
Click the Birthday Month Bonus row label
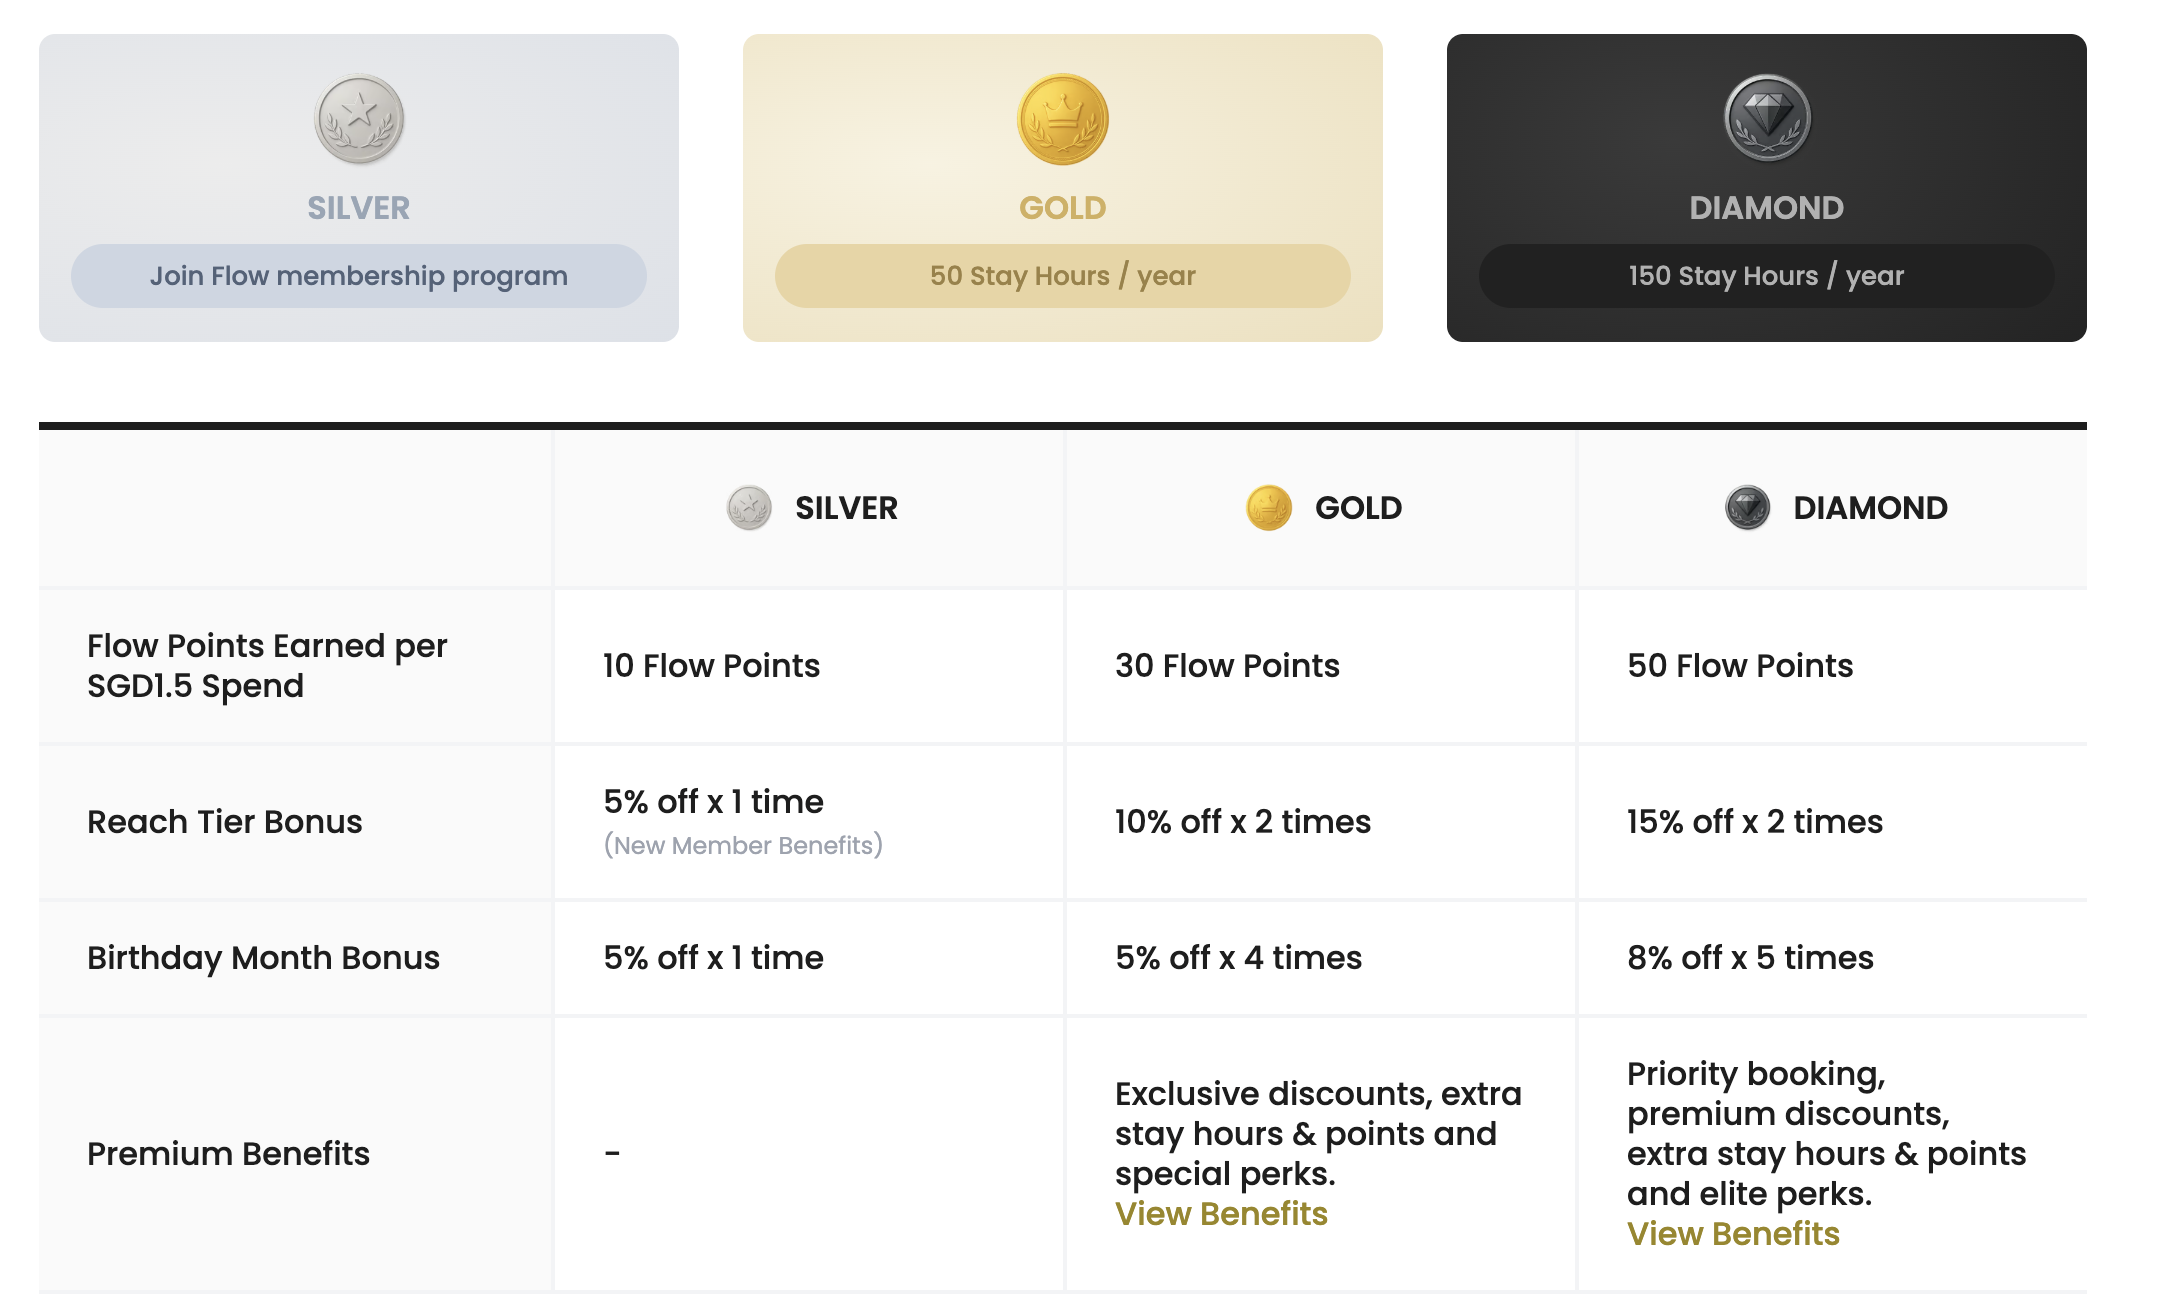263,958
